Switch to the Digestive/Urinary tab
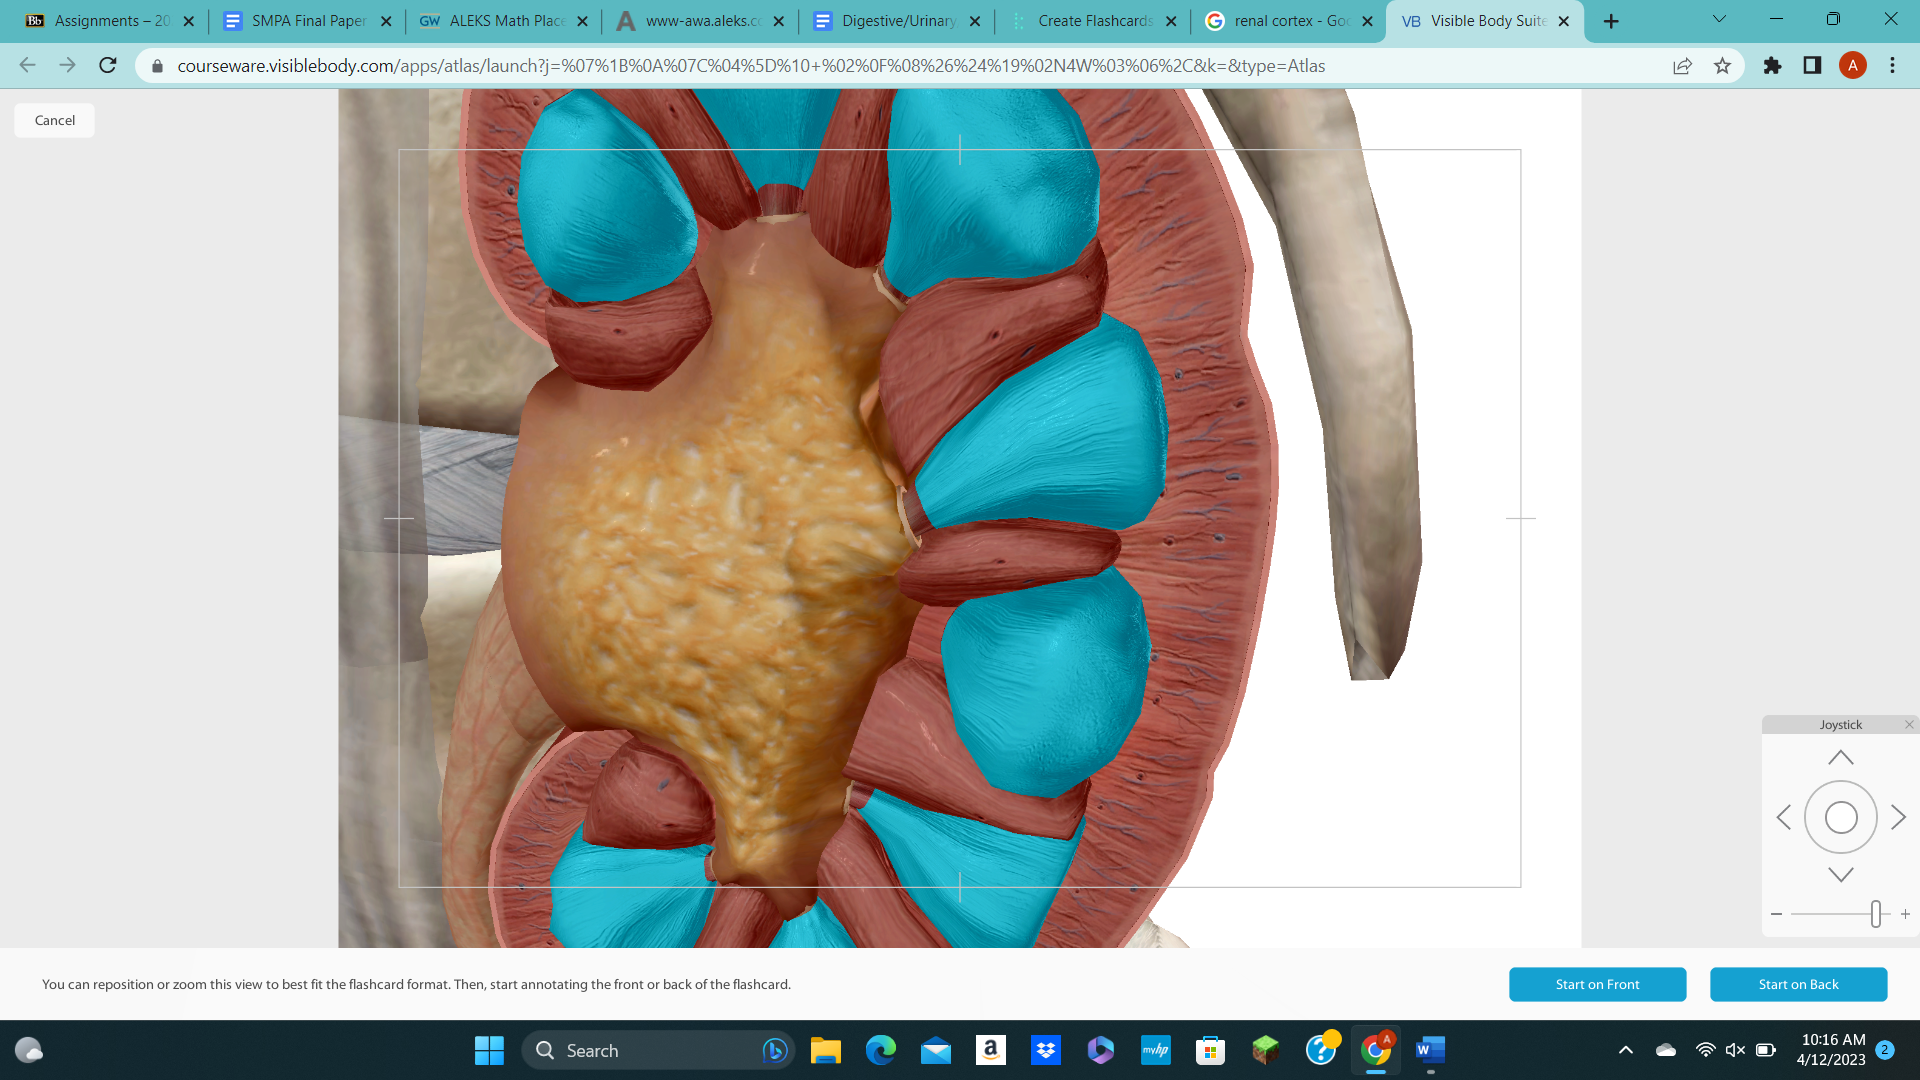 point(895,20)
